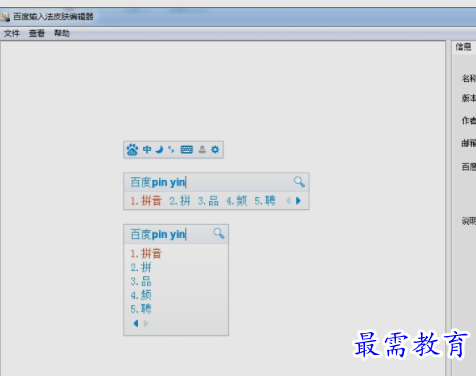
Task: Select candidate 3.品 in vertical list
Action: (x=141, y=281)
